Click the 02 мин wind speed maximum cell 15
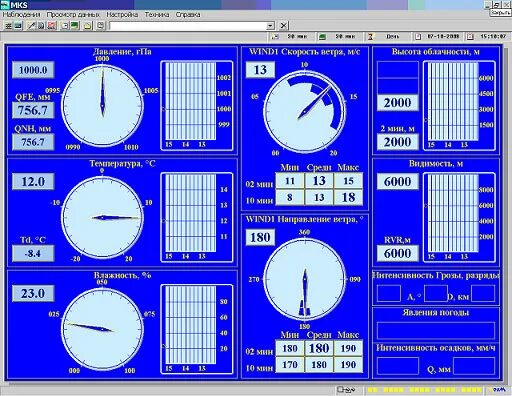Viewport: 512px width, 396px height. pos(348,181)
